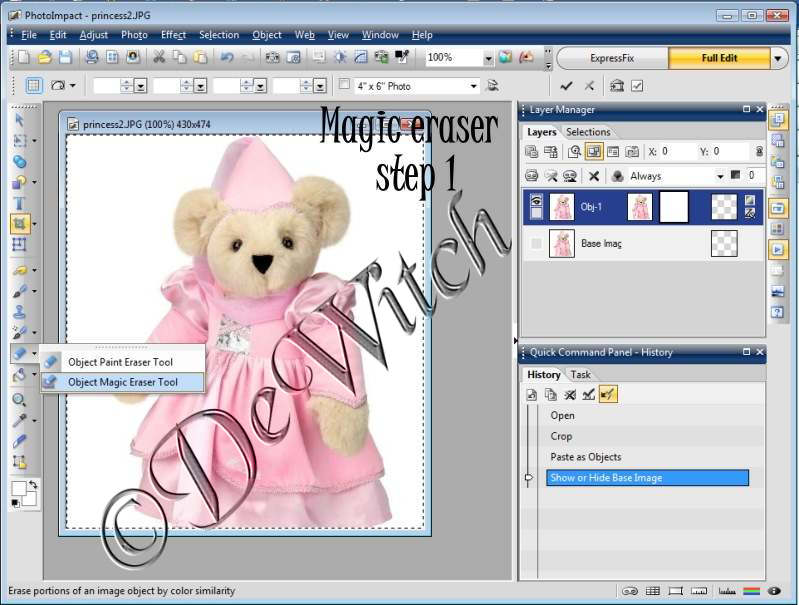Open the 100% zoom level dropdown
The height and width of the screenshot is (605, 799).
pyautogui.click(x=488, y=58)
